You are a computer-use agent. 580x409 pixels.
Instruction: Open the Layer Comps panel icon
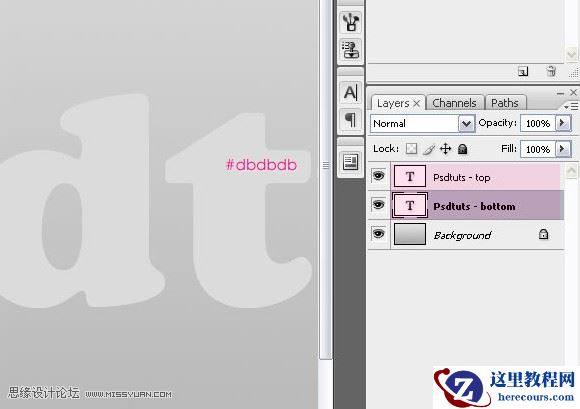(350, 162)
